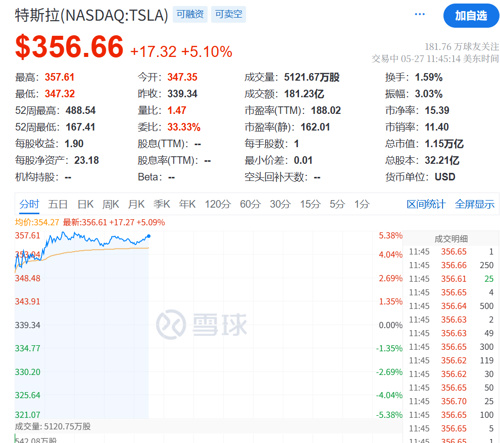This screenshot has height=443, width=500.
Task: Show the 5分 minute chart
Action: click(x=337, y=204)
